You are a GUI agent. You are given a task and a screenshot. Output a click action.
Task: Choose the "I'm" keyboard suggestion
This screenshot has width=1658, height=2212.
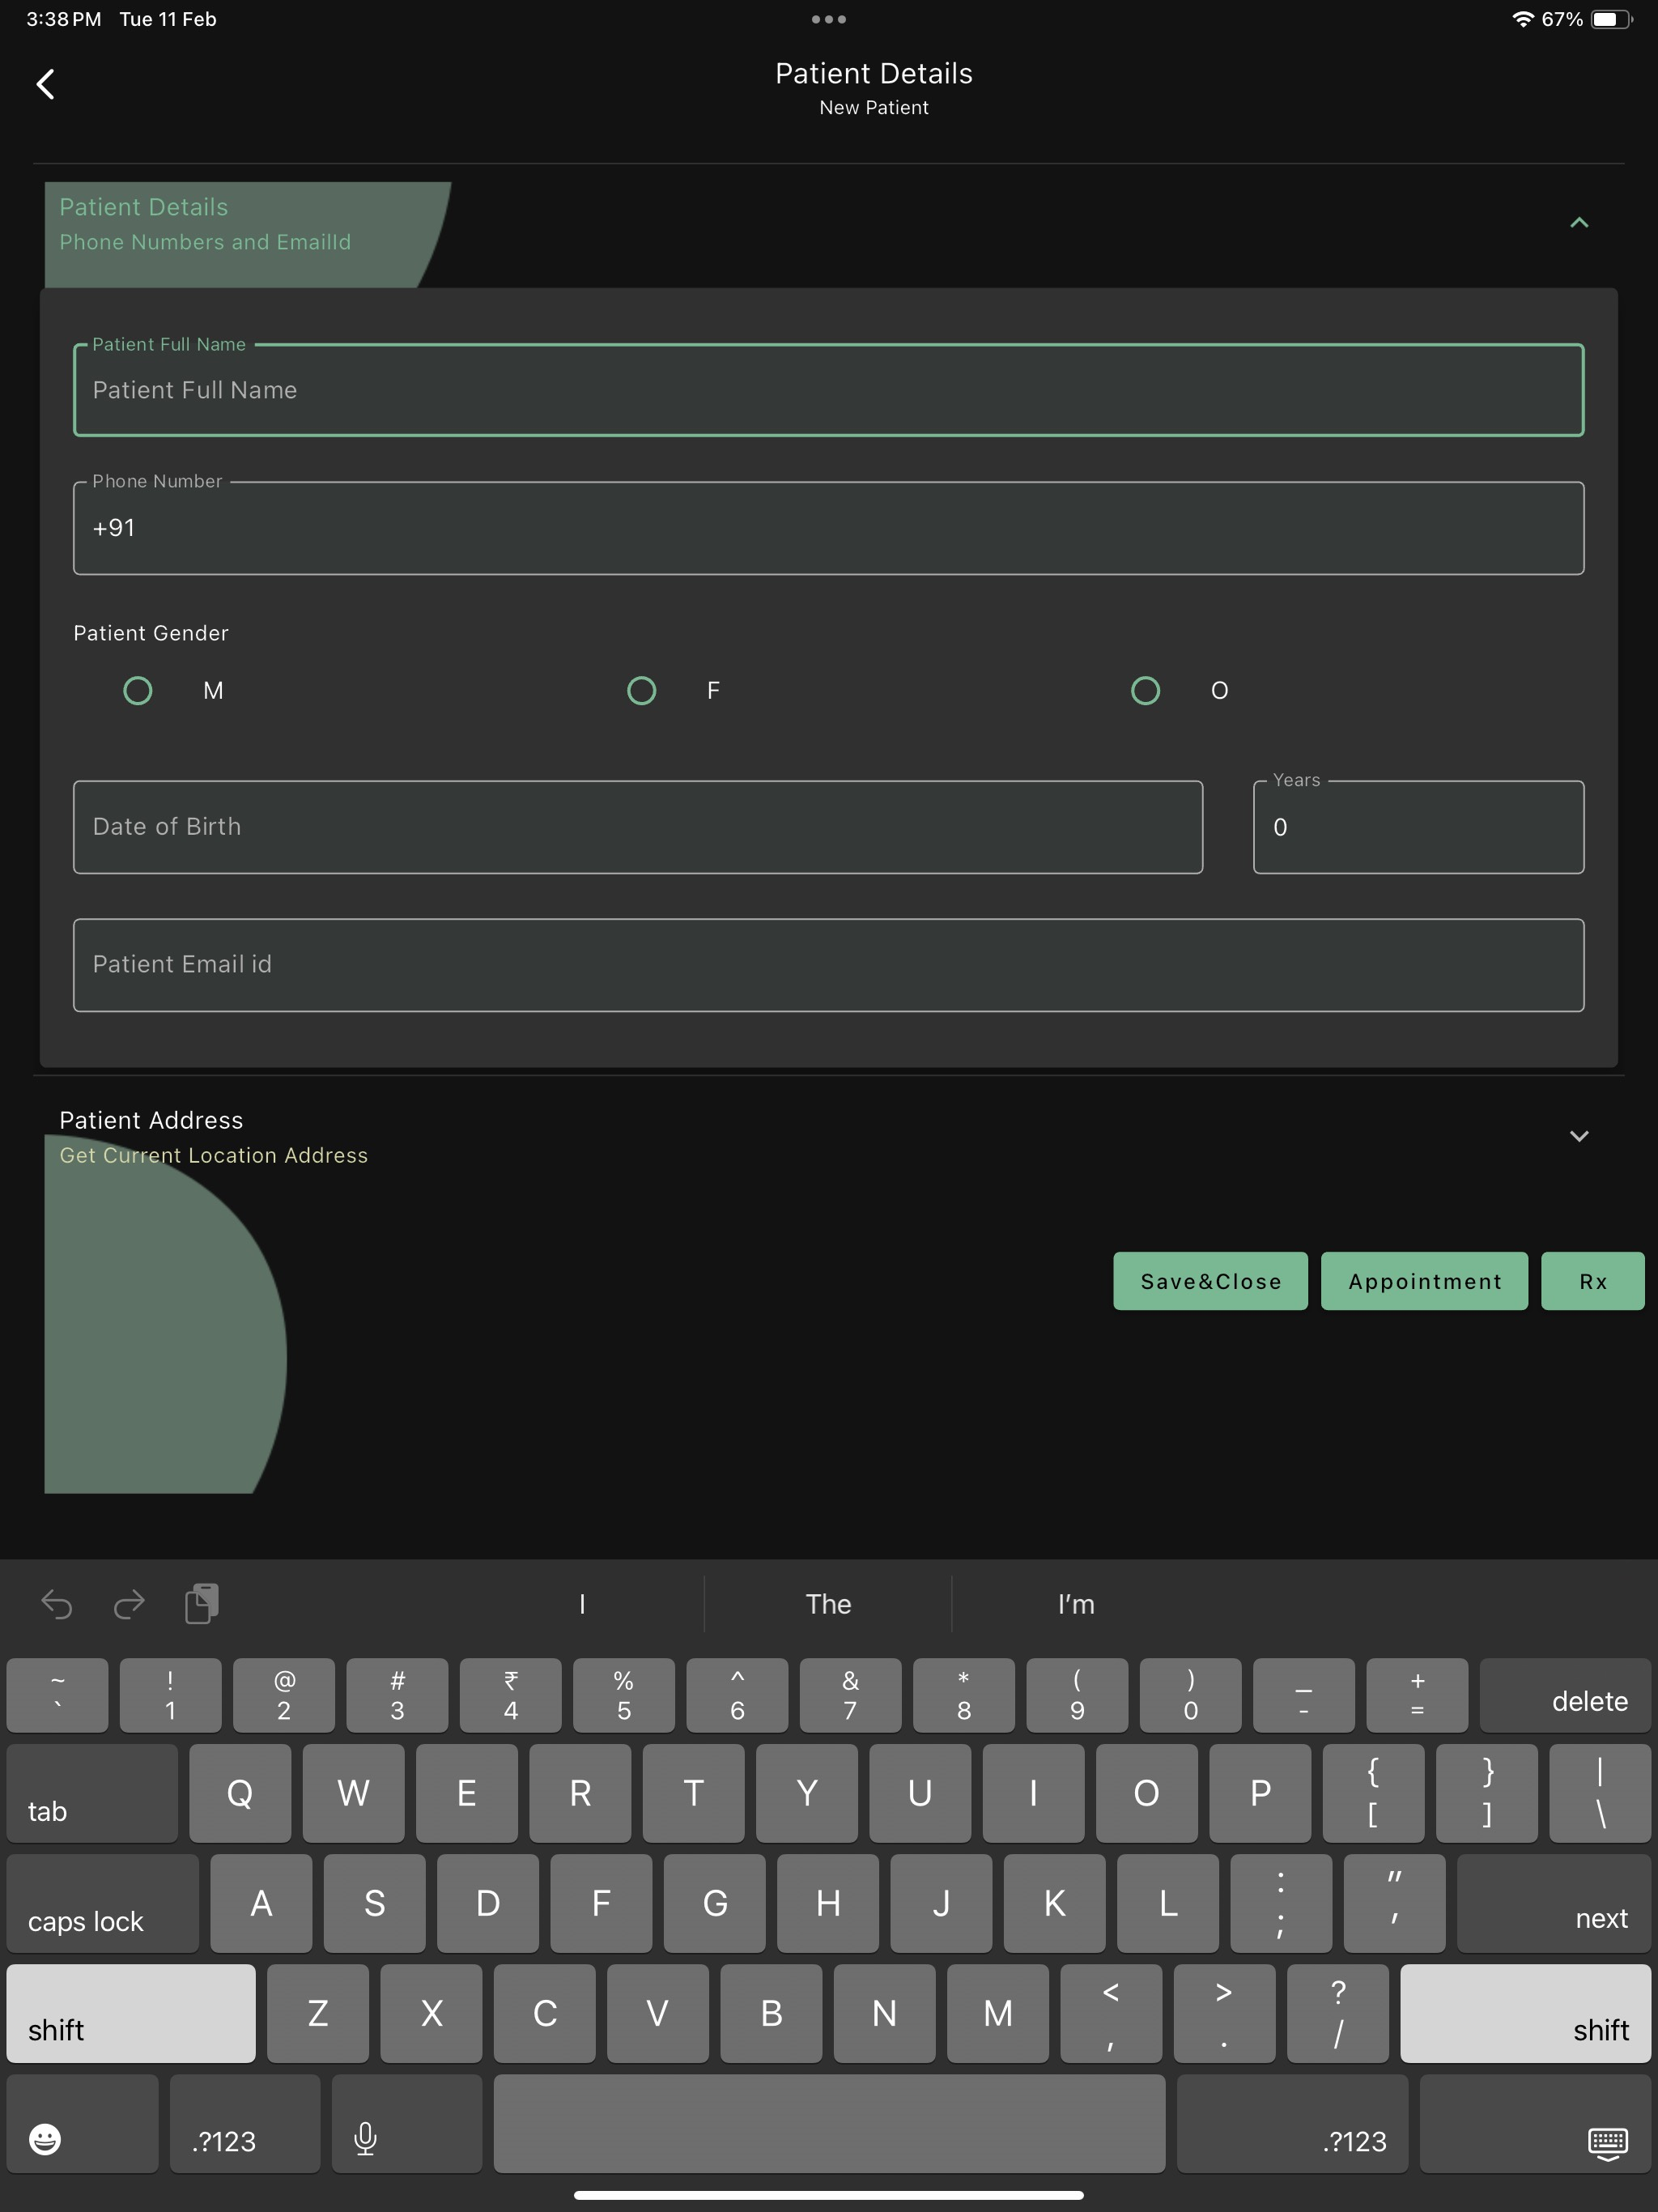(x=1076, y=1604)
